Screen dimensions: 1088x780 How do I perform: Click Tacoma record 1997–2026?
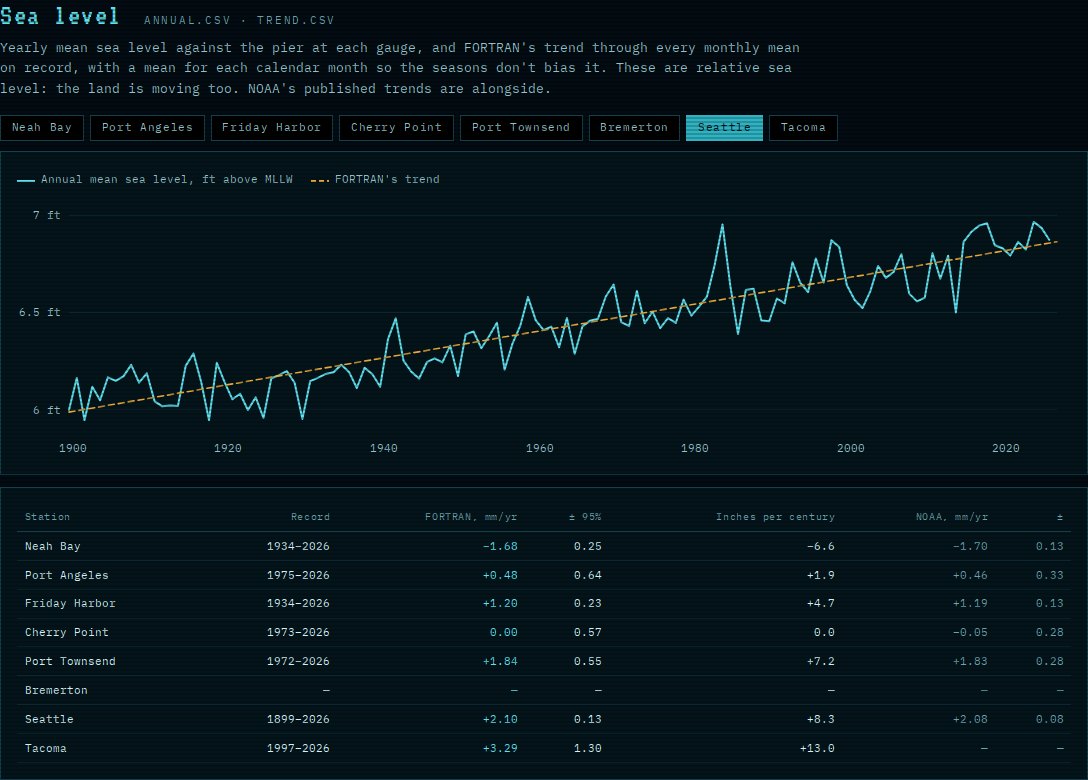point(298,749)
